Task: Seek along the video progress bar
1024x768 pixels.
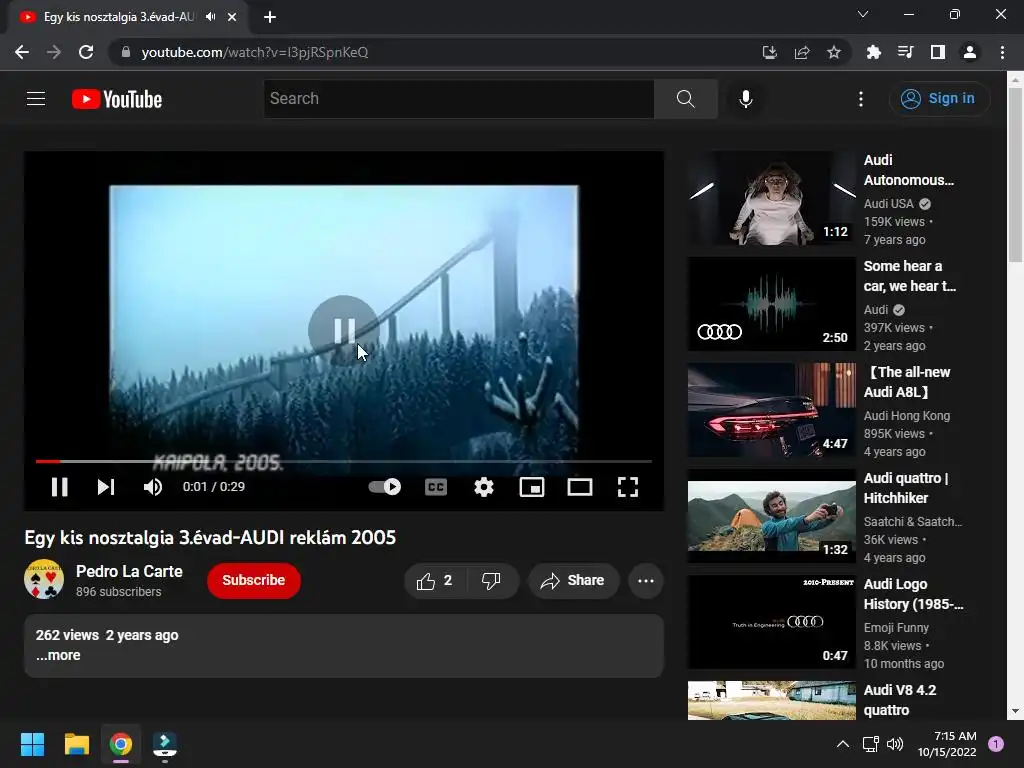Action: [x=344, y=461]
